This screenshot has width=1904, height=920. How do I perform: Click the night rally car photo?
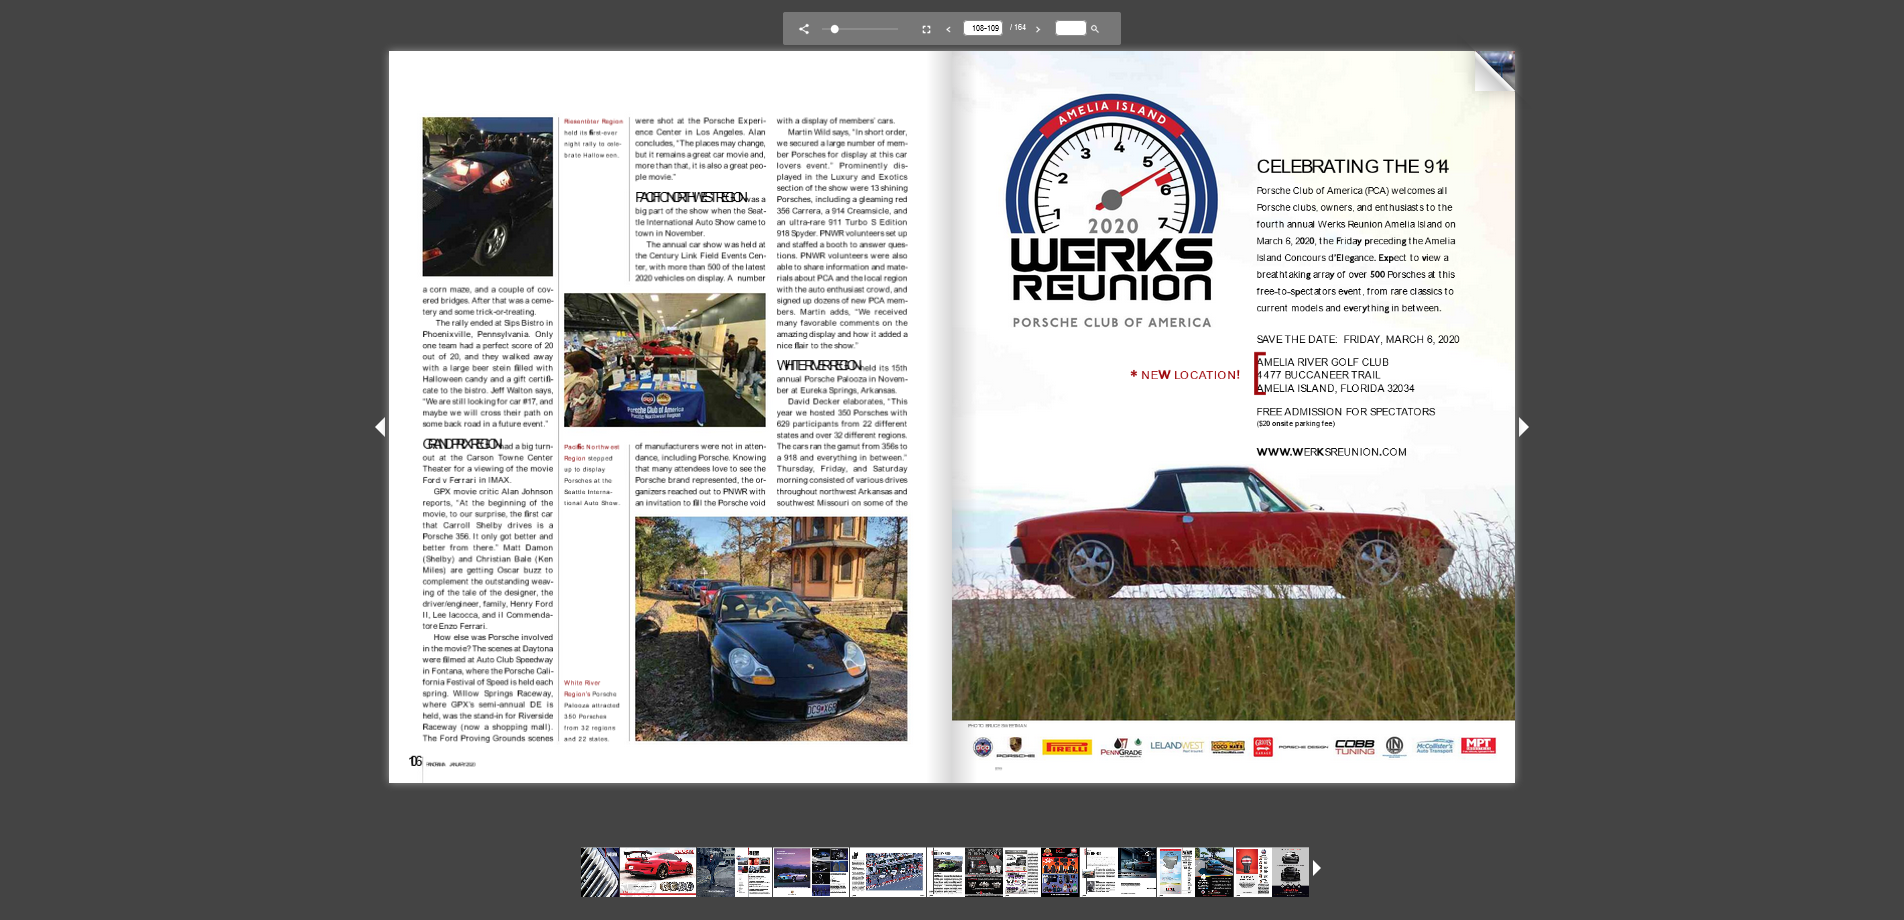(x=488, y=197)
